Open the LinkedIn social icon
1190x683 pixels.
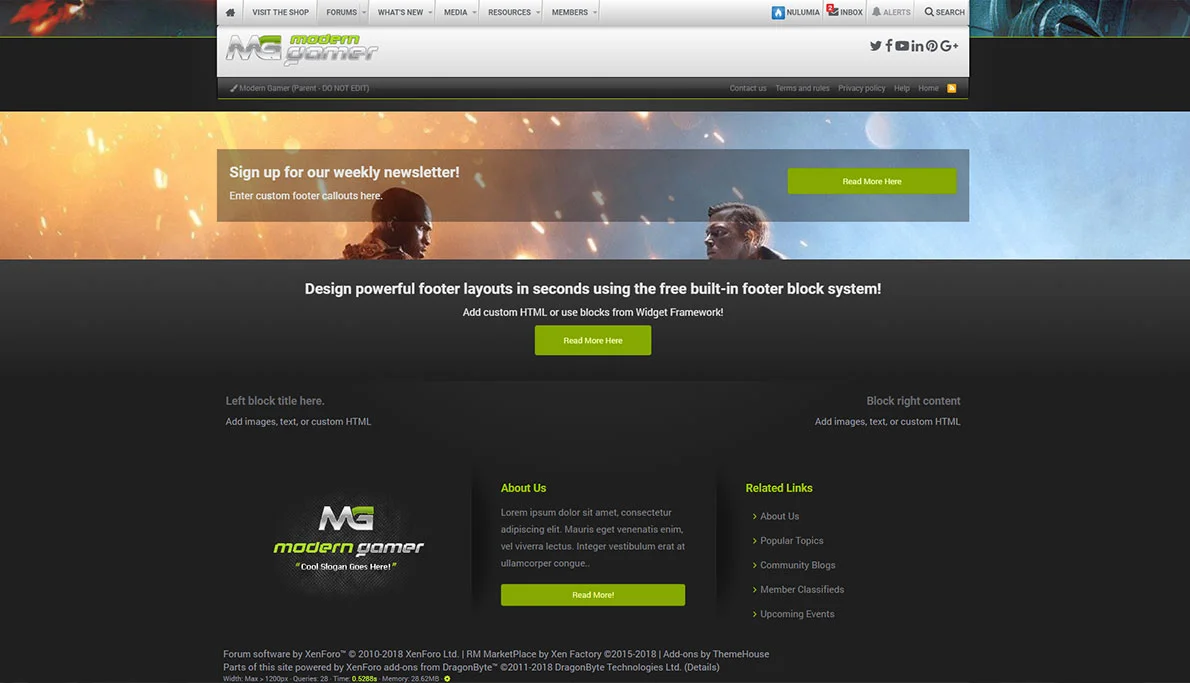pos(917,46)
